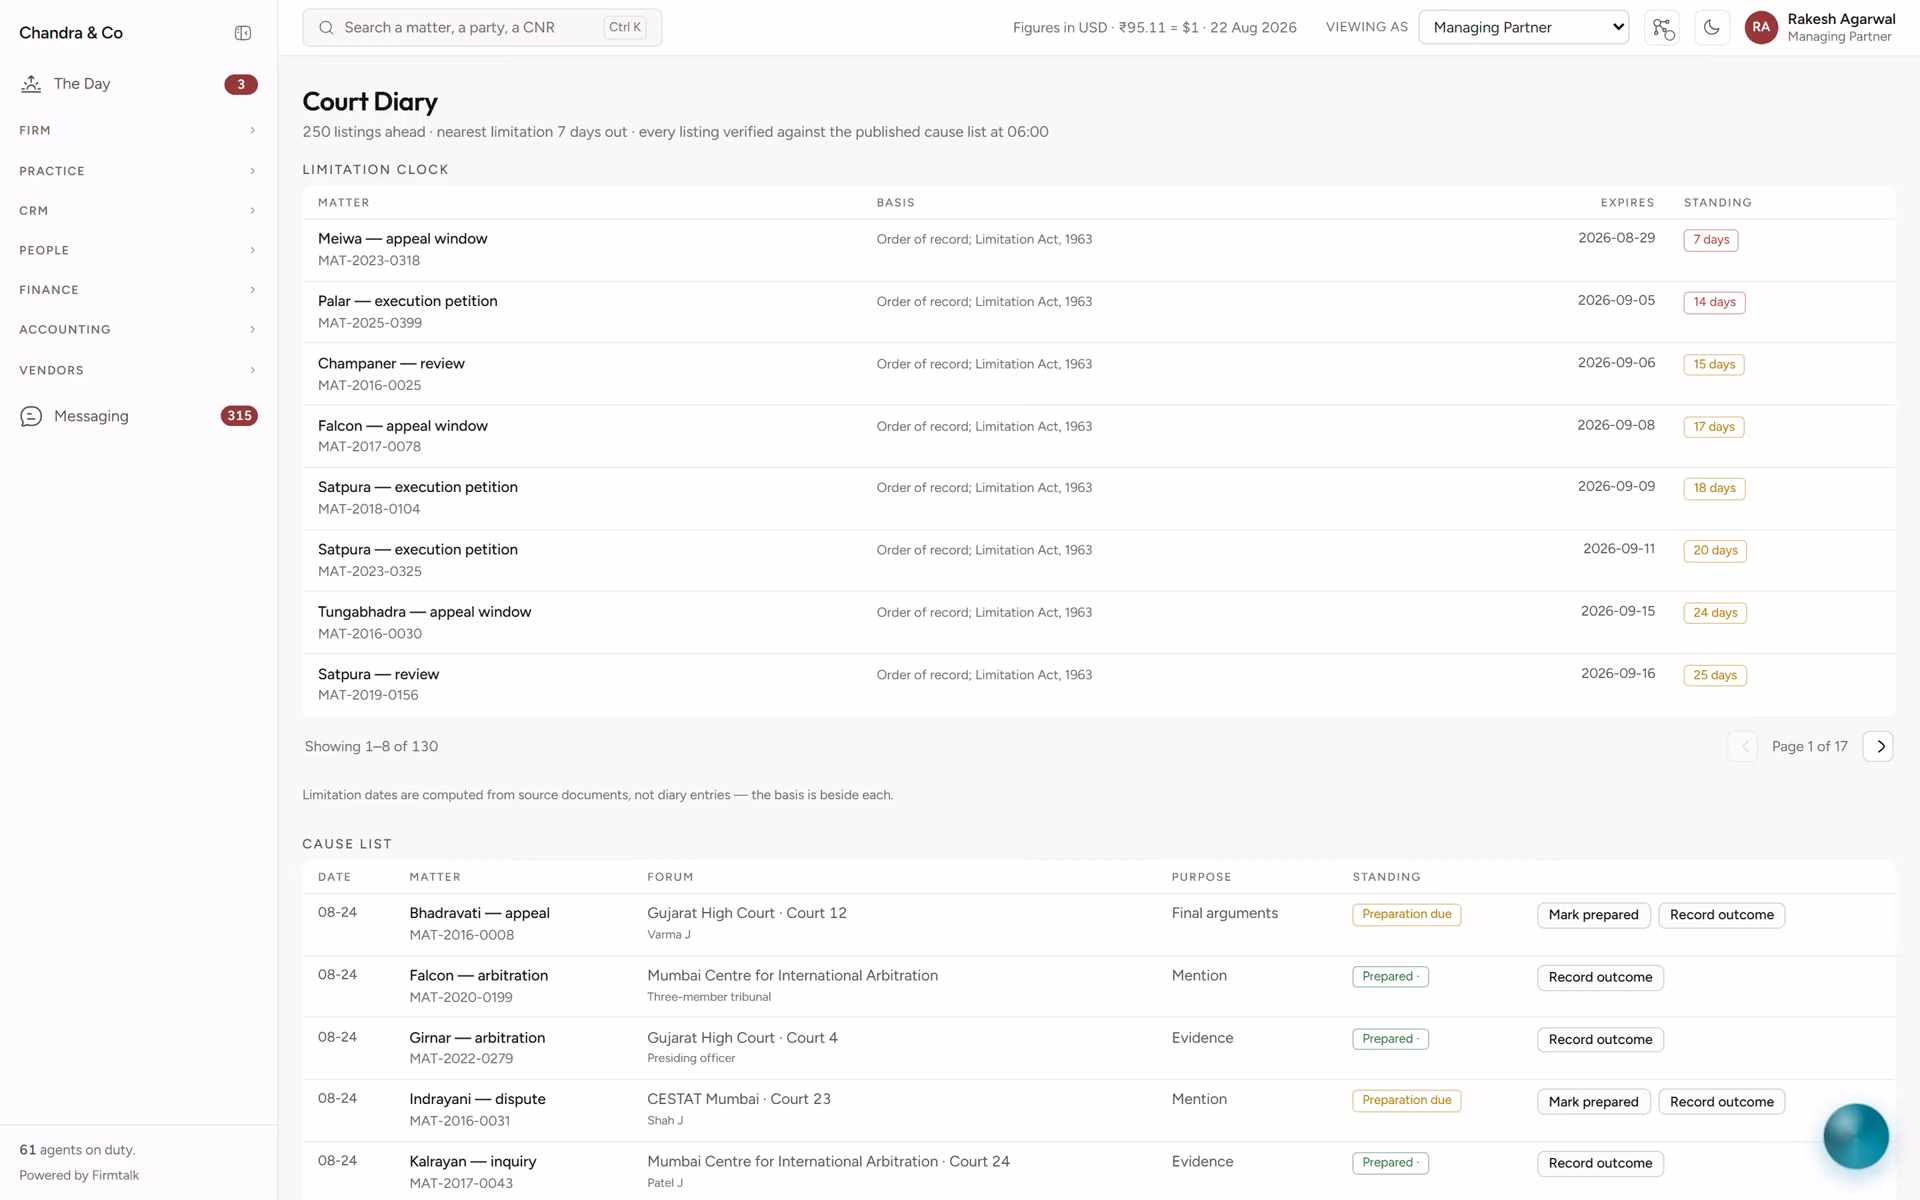Viewport: 1920px width, 1200px height.
Task: Expand the Practice section
Action: tap(138, 171)
